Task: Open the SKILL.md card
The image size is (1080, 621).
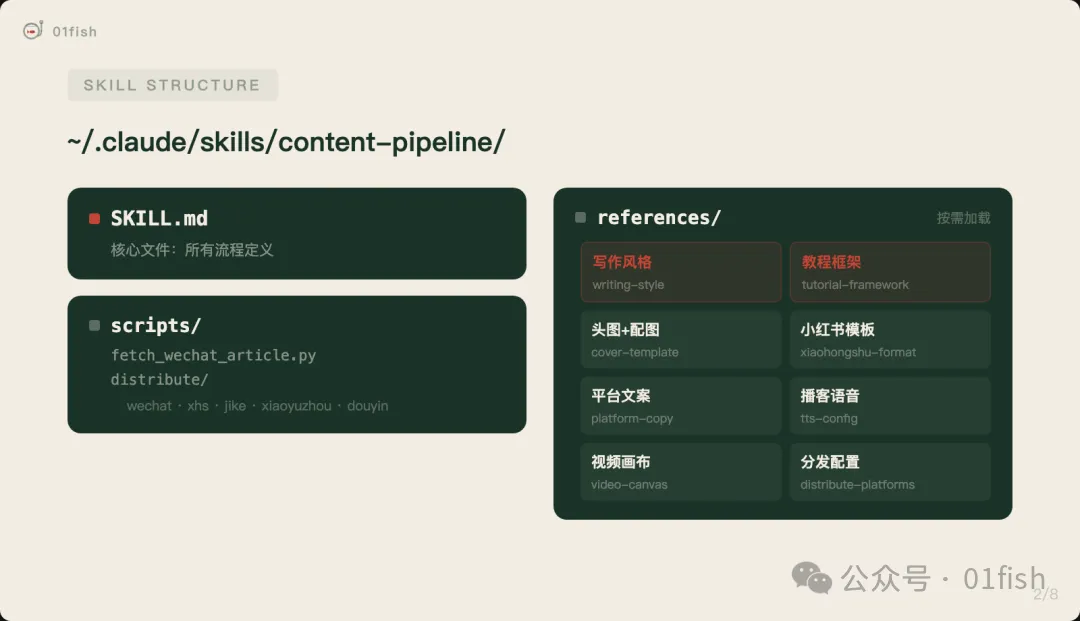Action: [296, 233]
